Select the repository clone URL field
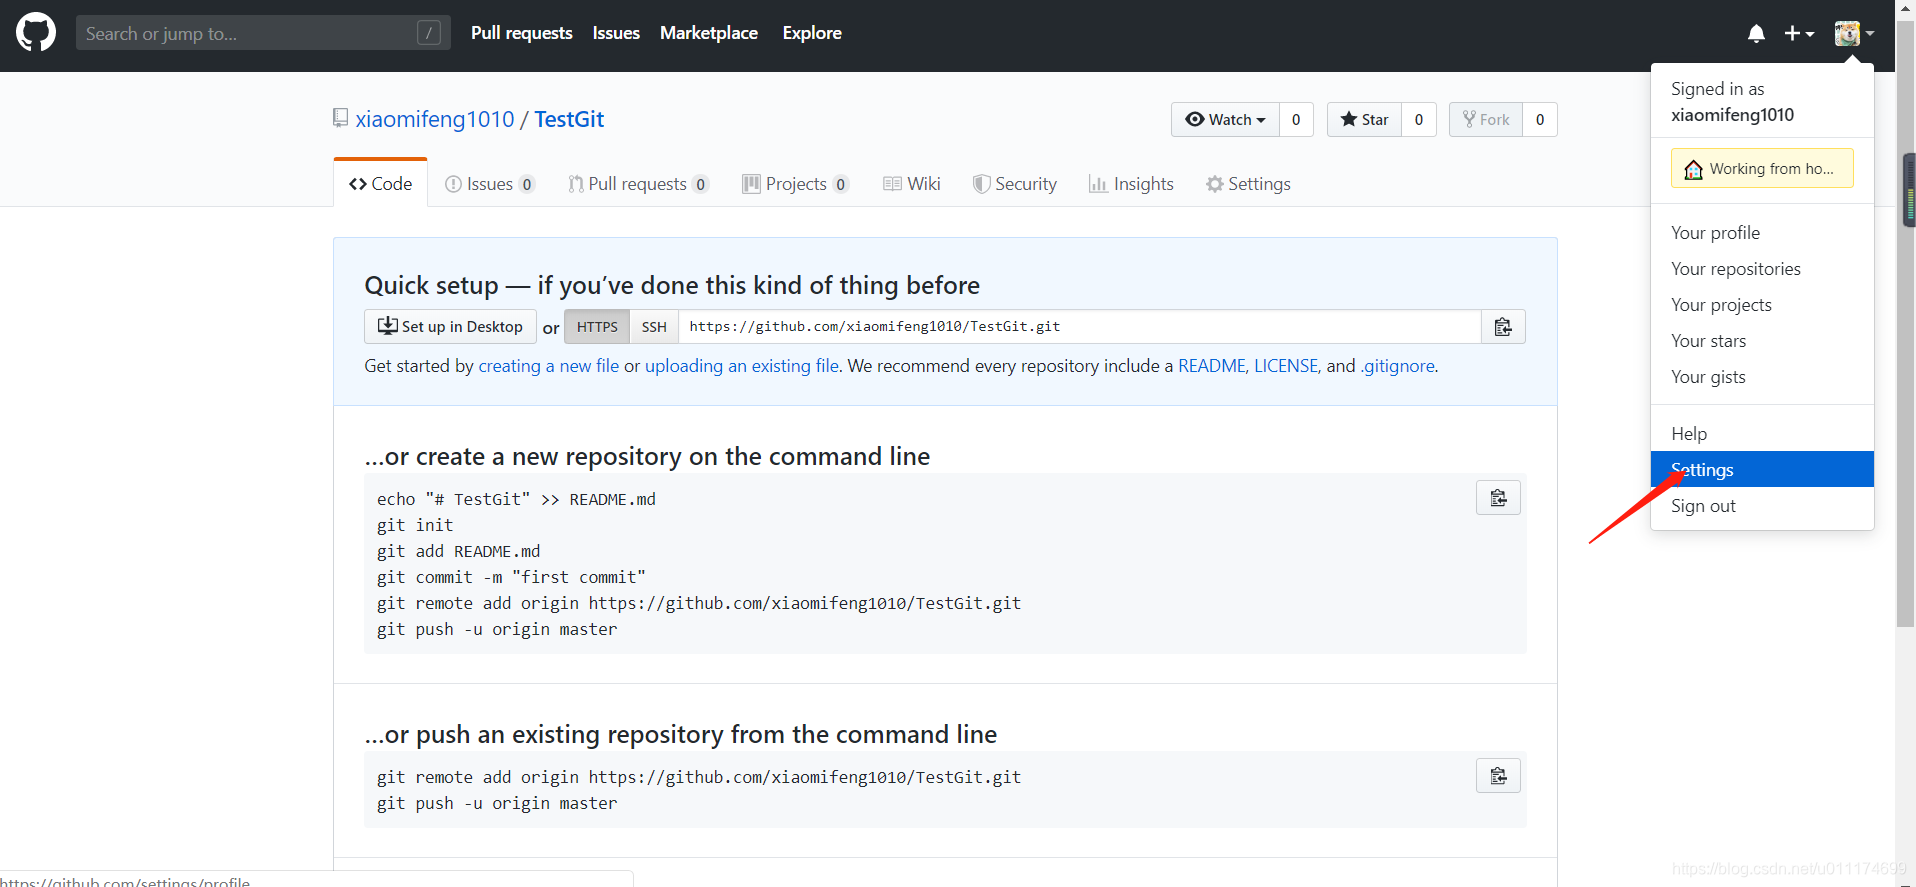This screenshot has height=887, width=1916. [x=1080, y=327]
